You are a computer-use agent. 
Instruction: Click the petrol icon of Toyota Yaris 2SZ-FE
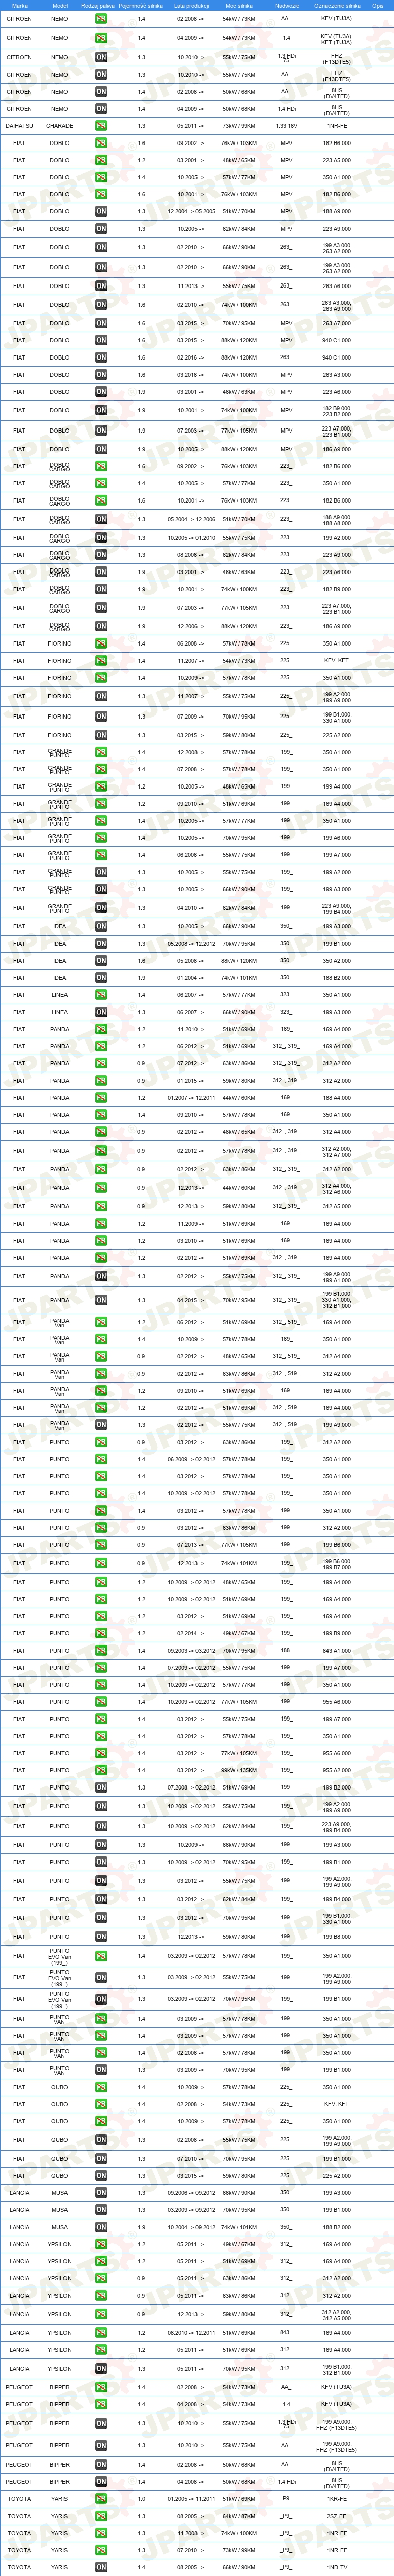[x=101, y=2516]
